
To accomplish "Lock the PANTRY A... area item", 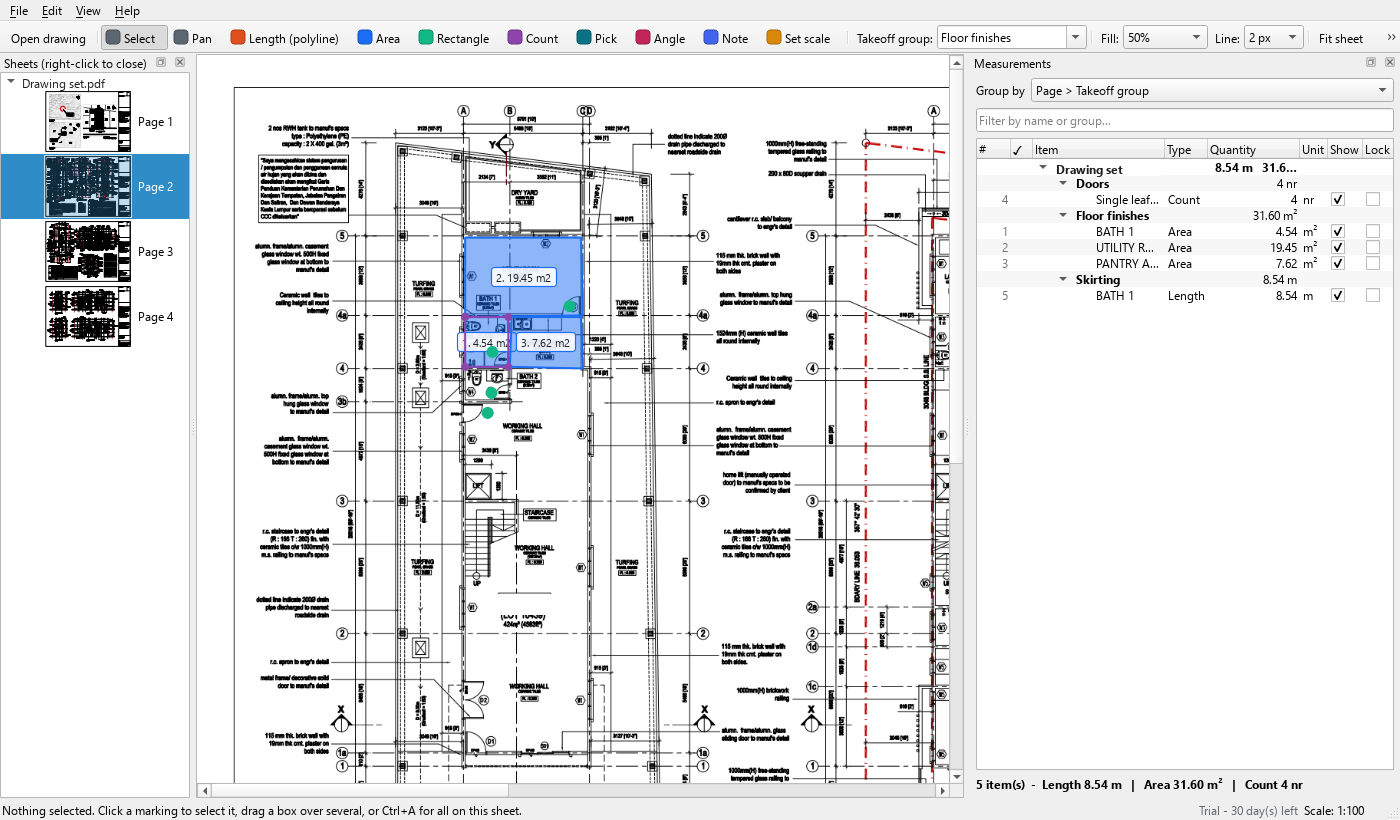I will click(x=1373, y=264).
